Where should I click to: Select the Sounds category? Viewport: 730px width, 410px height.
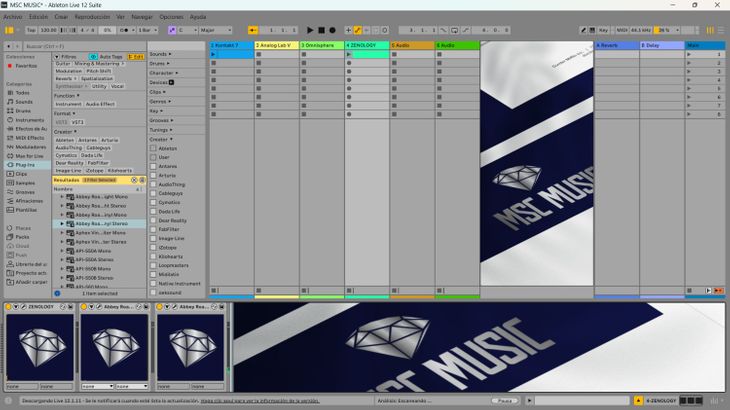[x=24, y=101]
